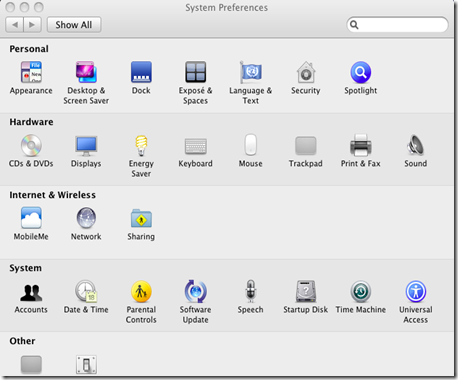458x380 pixels.
Task: Click the System section heading
Action: (25, 268)
